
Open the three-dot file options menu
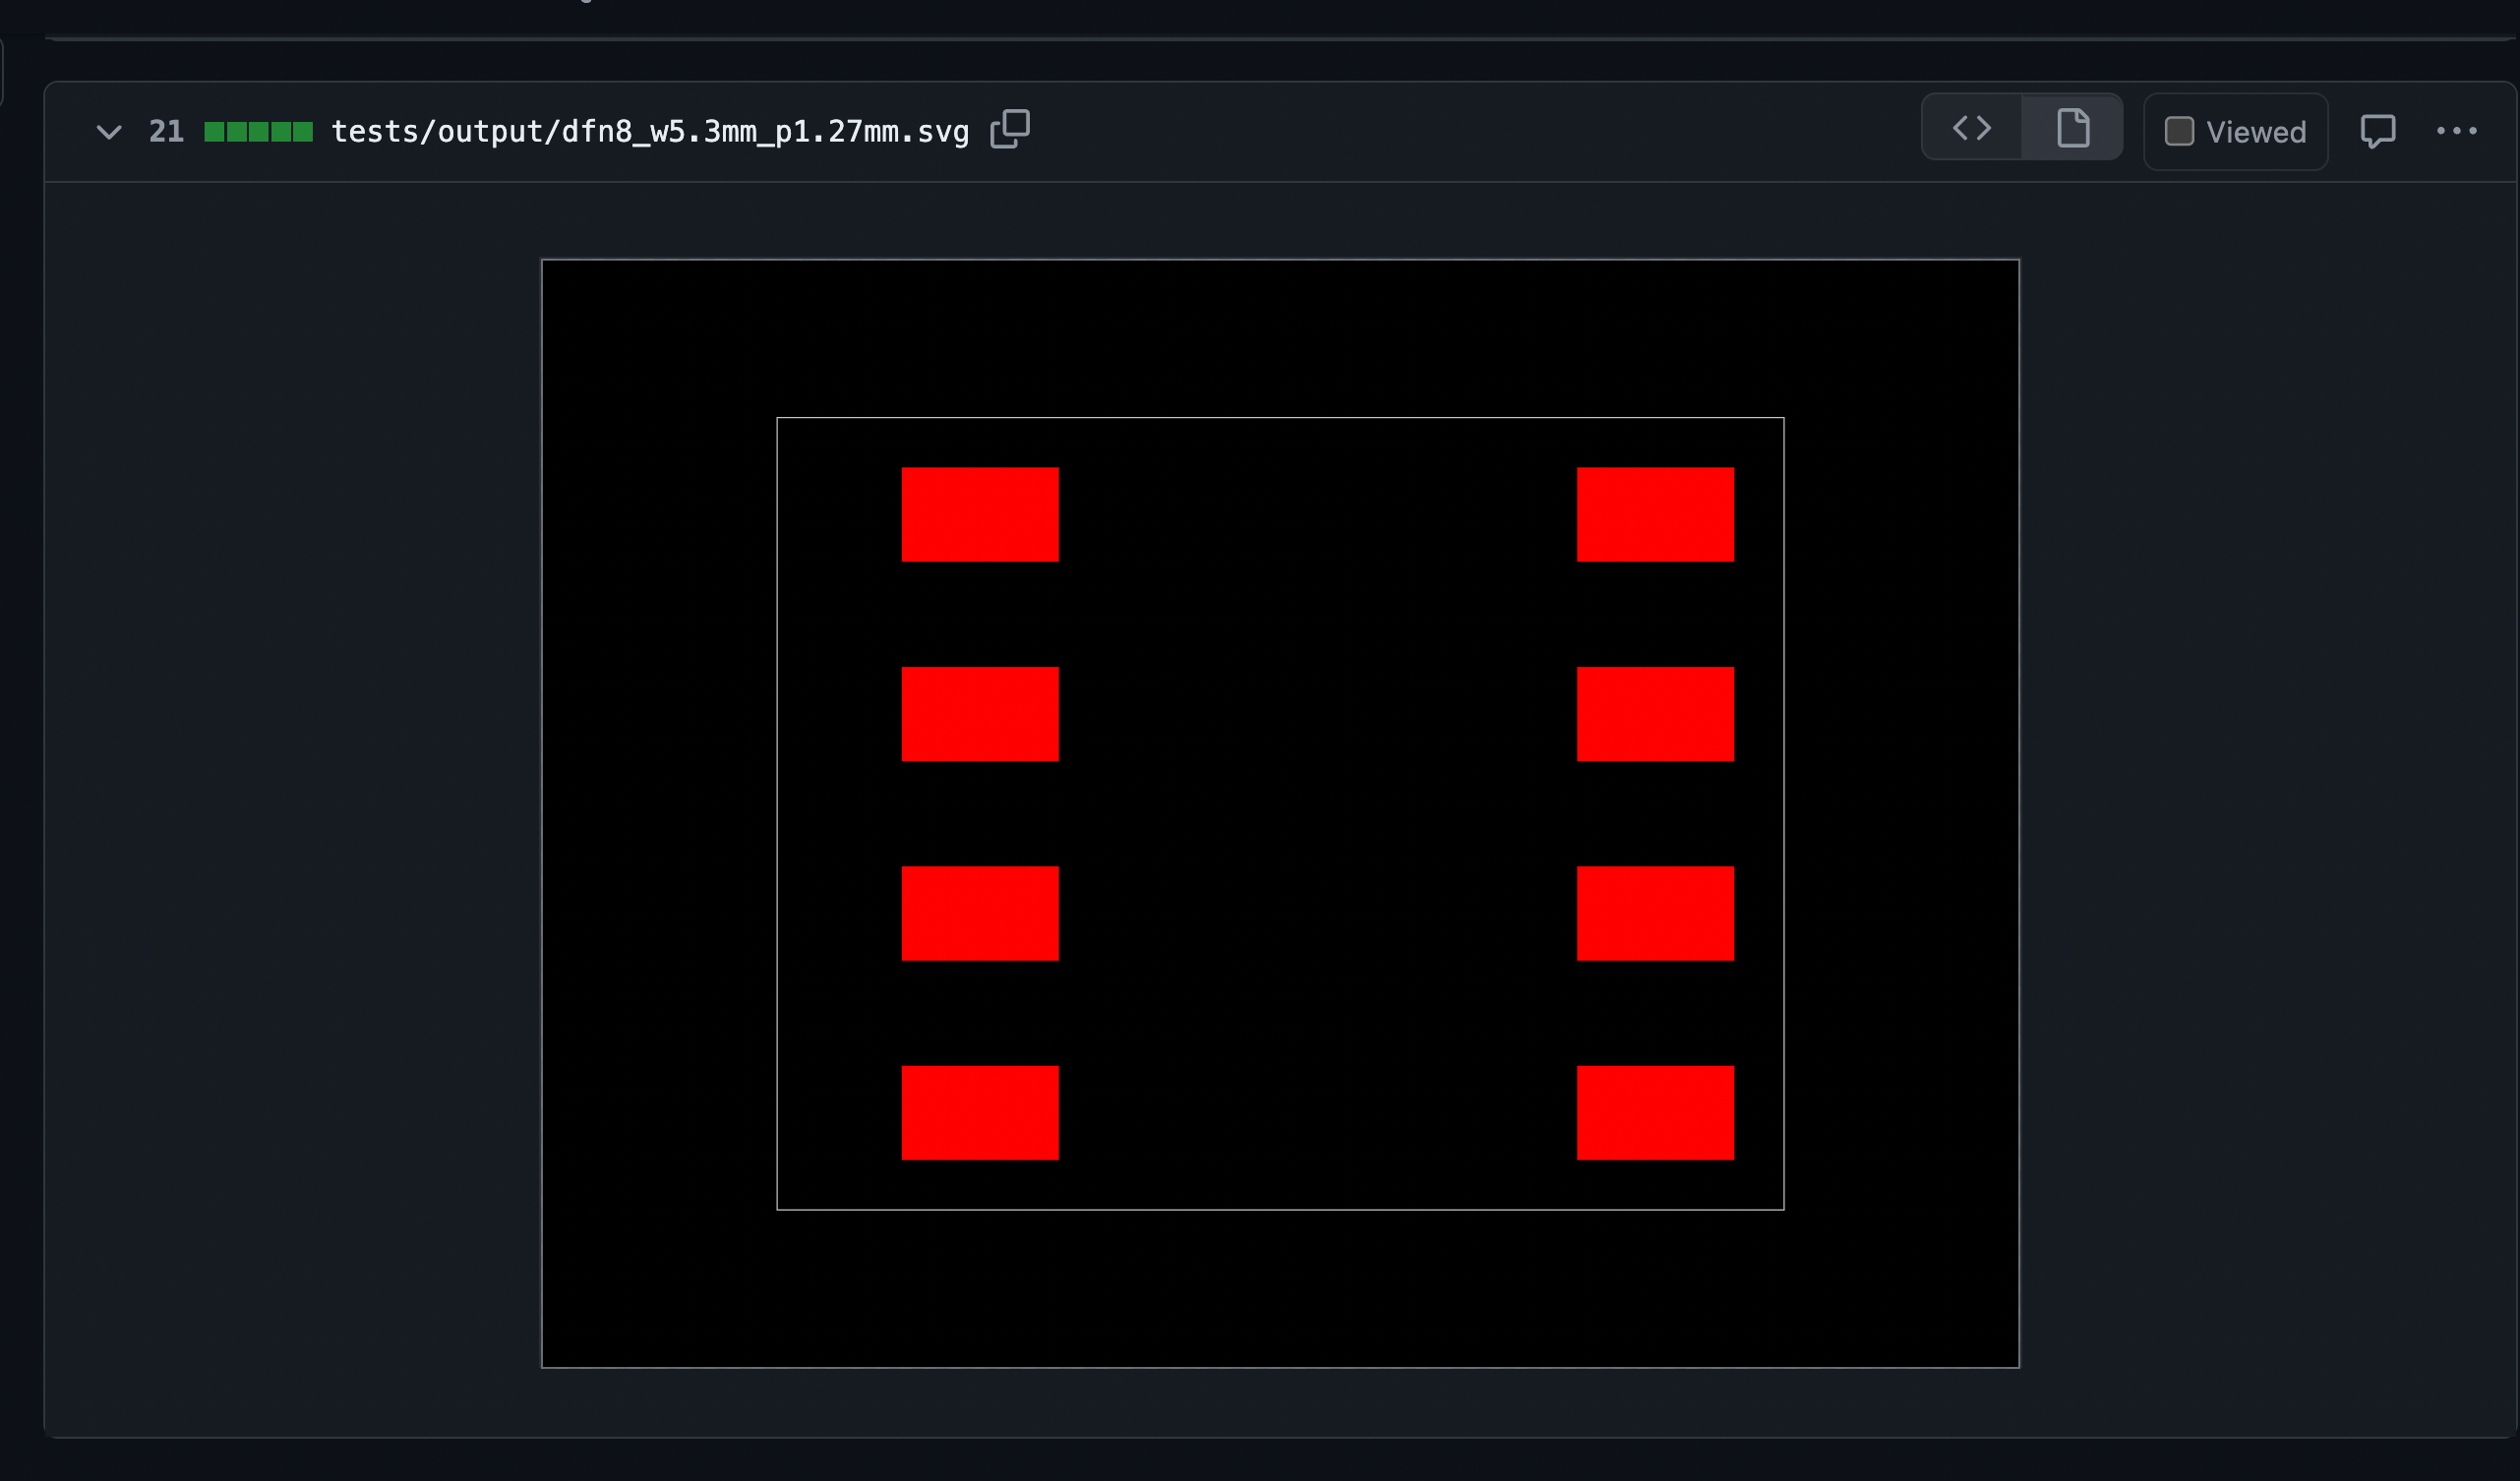tap(2456, 131)
